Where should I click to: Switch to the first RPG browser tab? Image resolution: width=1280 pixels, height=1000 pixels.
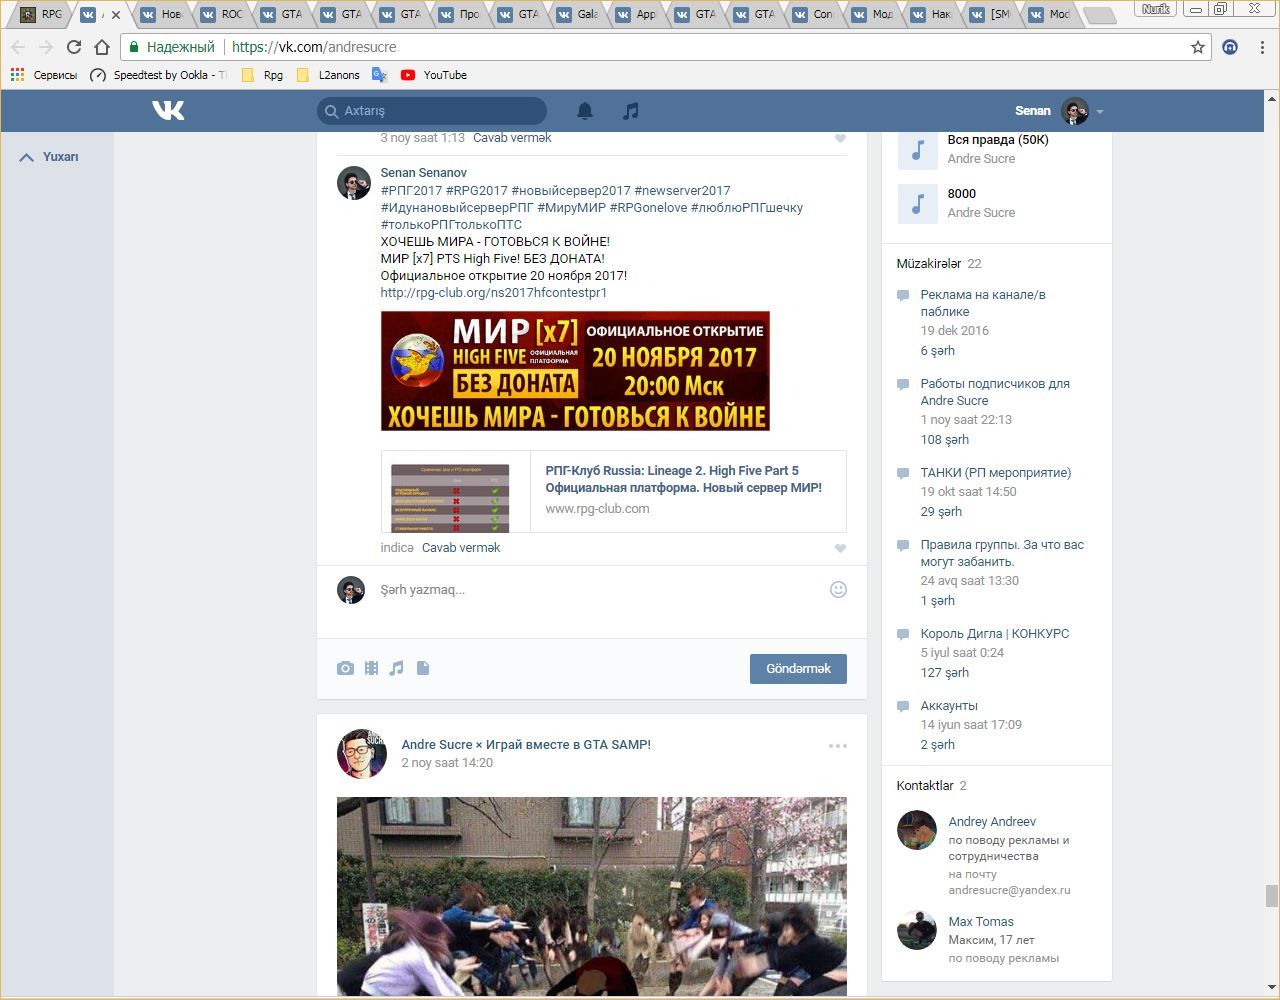pos(43,14)
